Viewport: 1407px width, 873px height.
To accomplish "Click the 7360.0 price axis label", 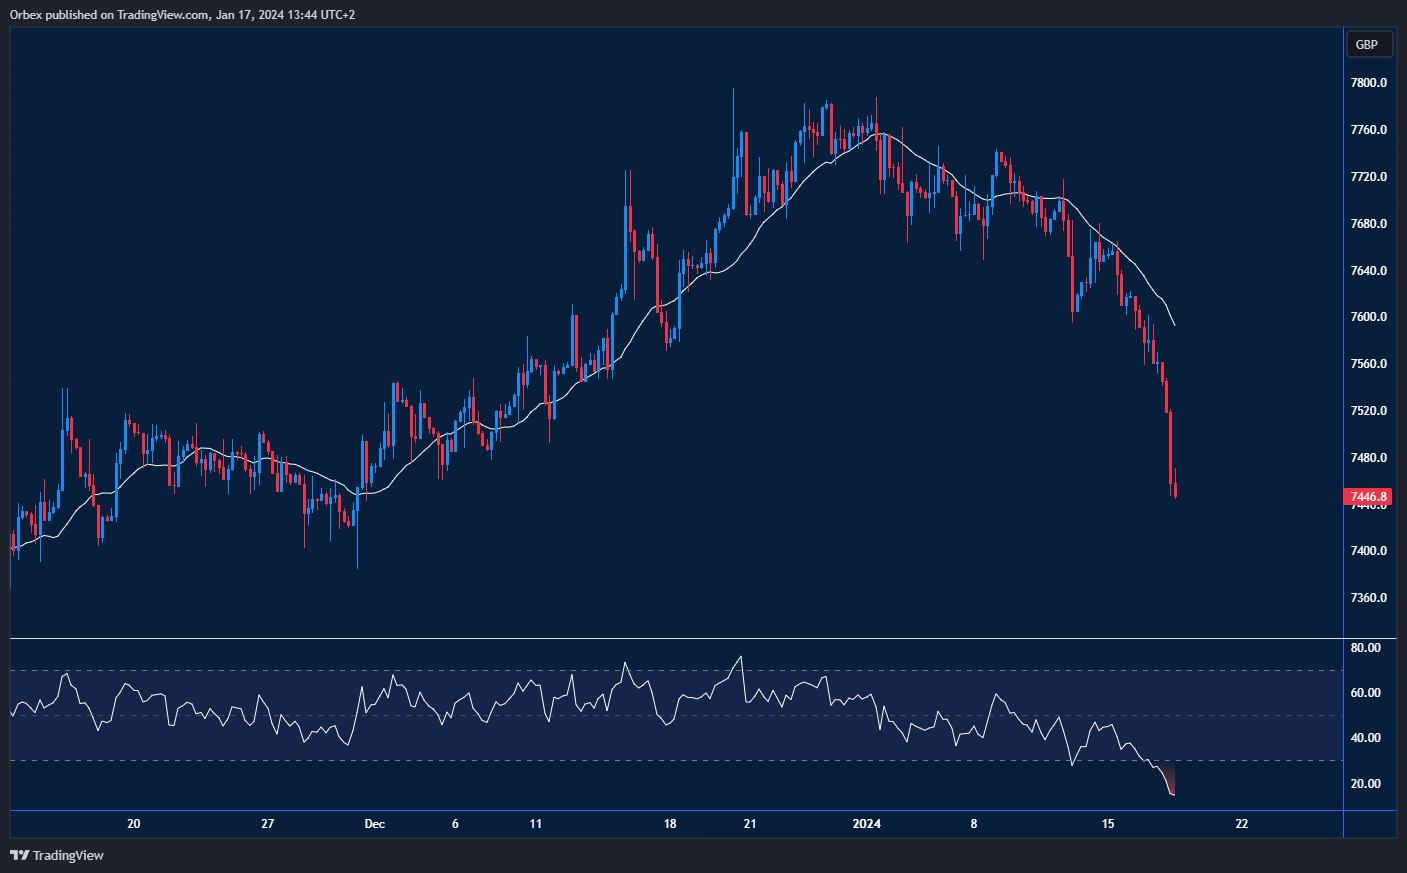I will pos(1368,598).
